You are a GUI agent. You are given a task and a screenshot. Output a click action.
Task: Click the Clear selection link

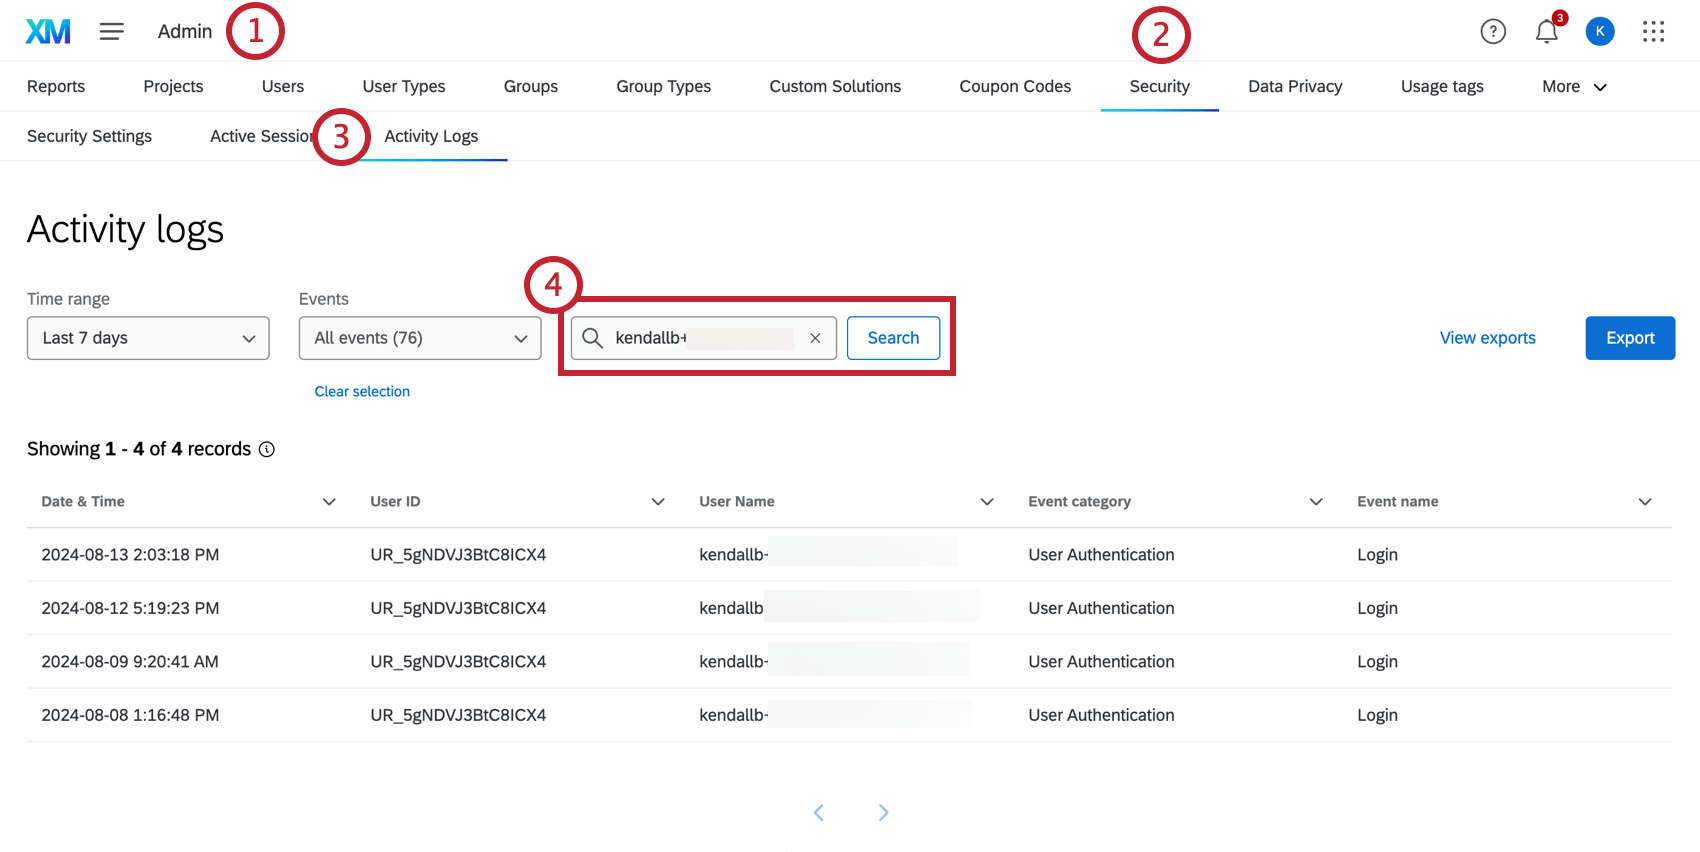point(362,392)
